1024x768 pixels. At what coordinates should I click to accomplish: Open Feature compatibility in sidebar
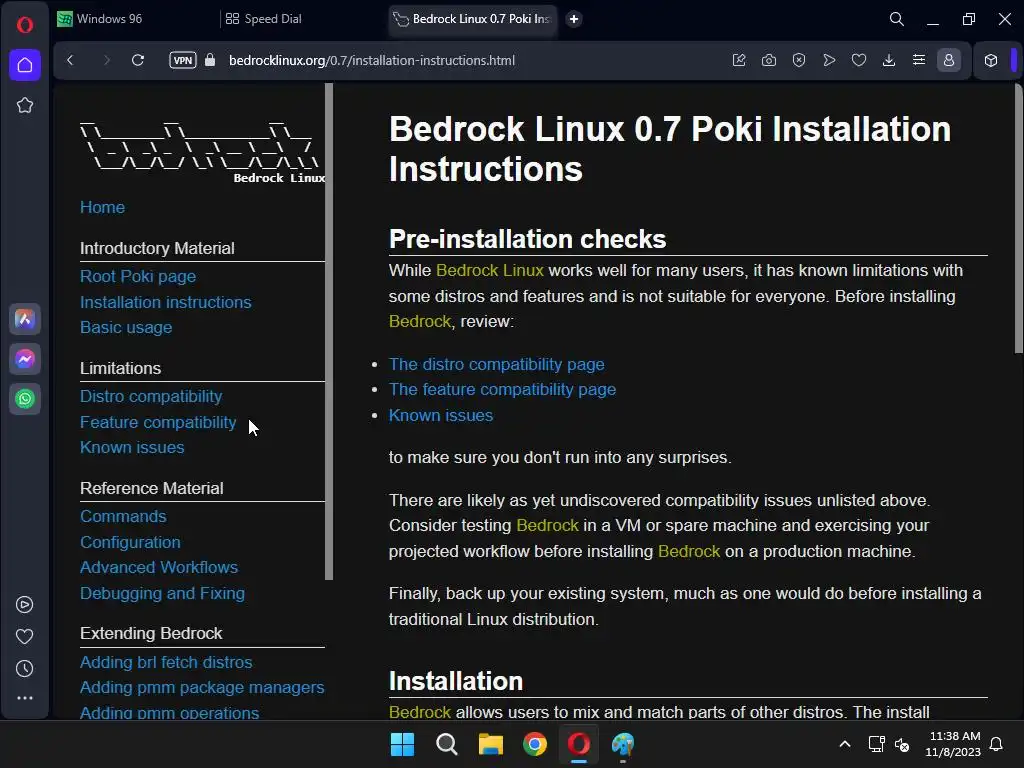[x=158, y=423]
